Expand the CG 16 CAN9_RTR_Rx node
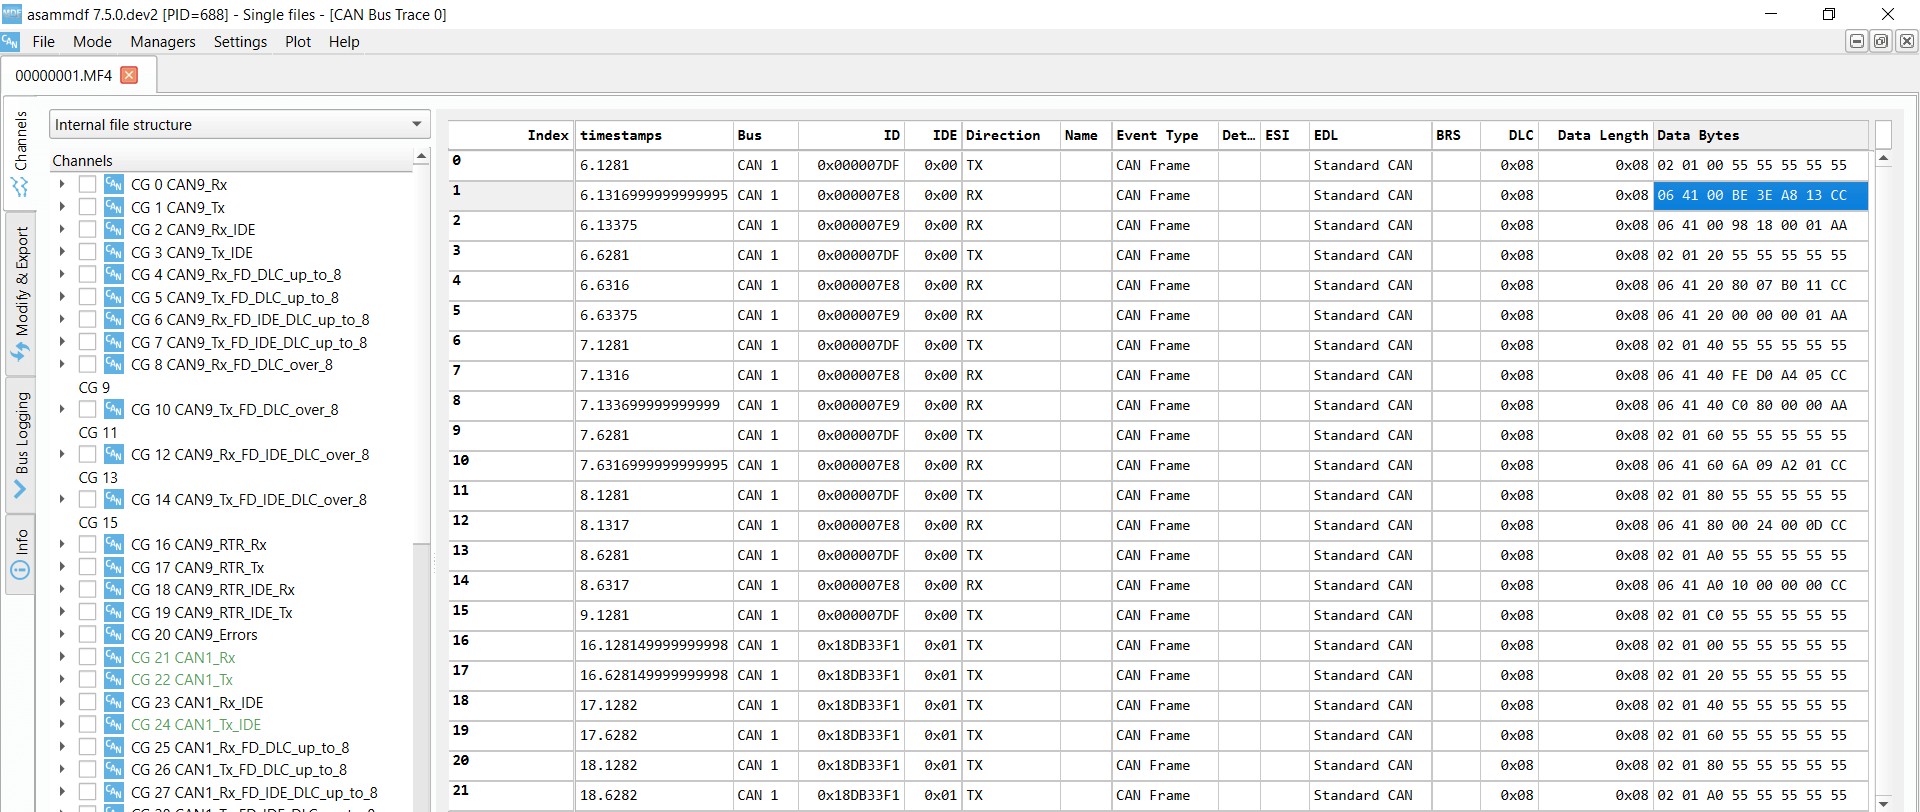 coord(62,545)
